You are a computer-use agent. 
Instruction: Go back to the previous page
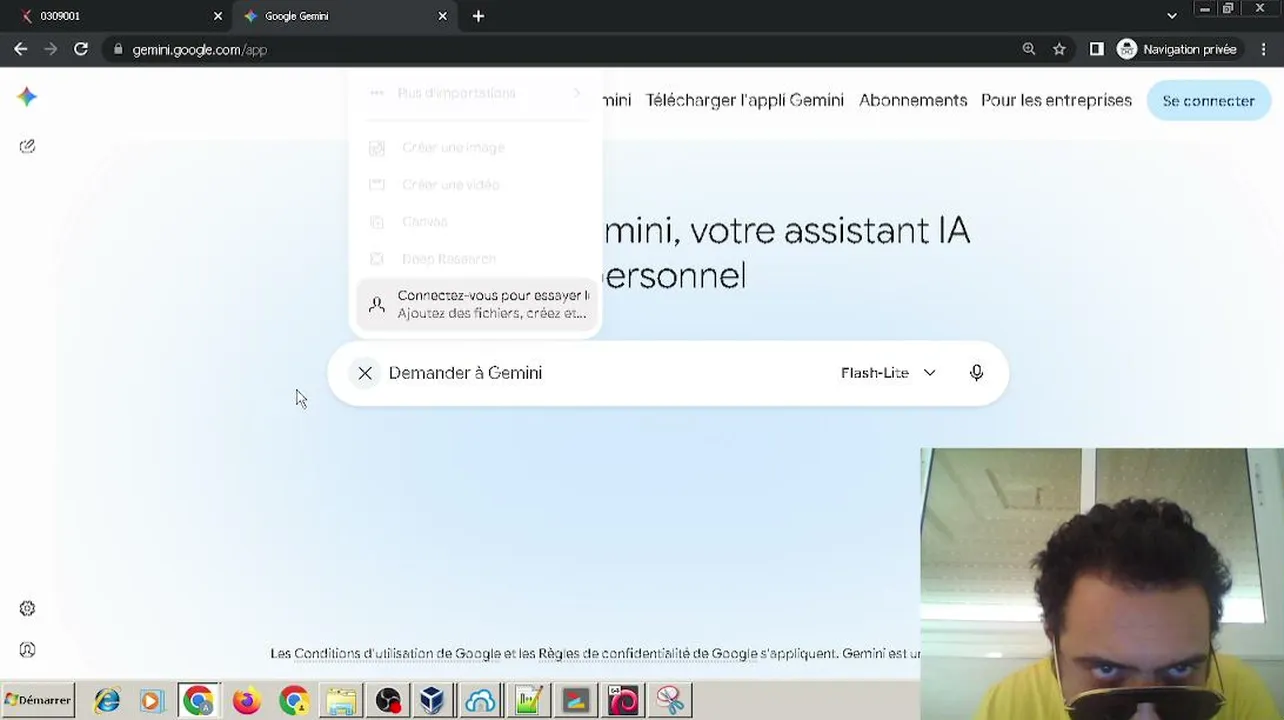point(21,49)
